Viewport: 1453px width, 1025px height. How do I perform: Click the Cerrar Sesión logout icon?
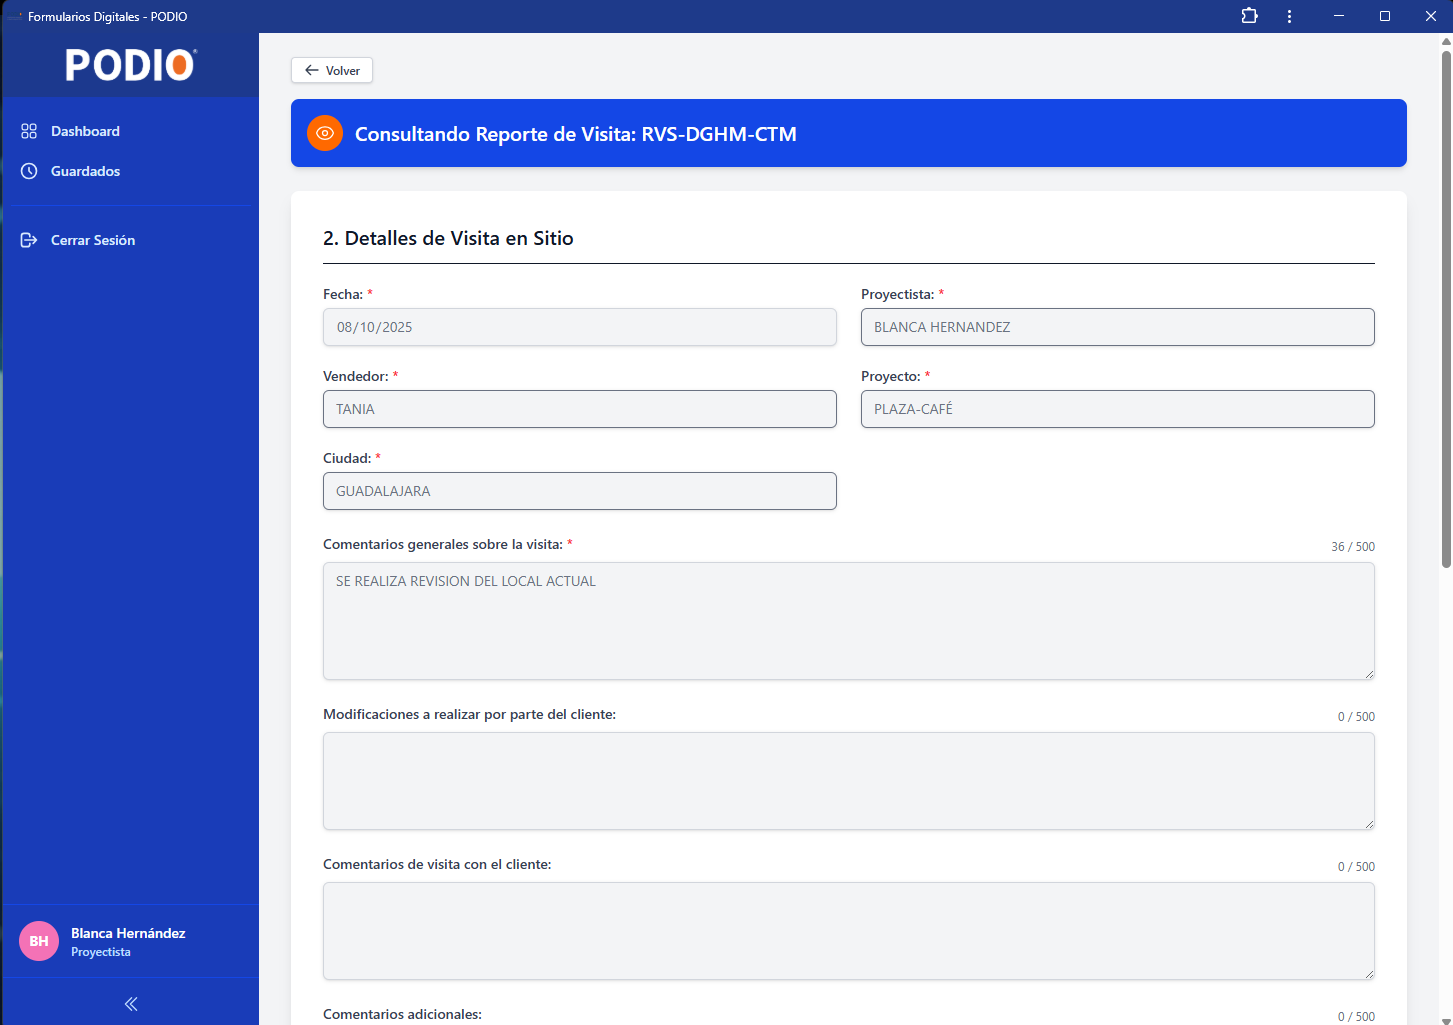(29, 240)
